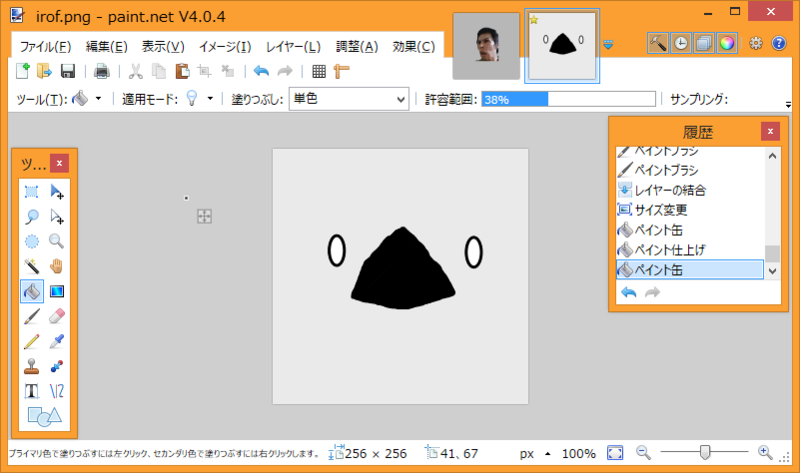Open the 表示(V) menu
The width and height of the screenshot is (800, 473).
coord(163,46)
